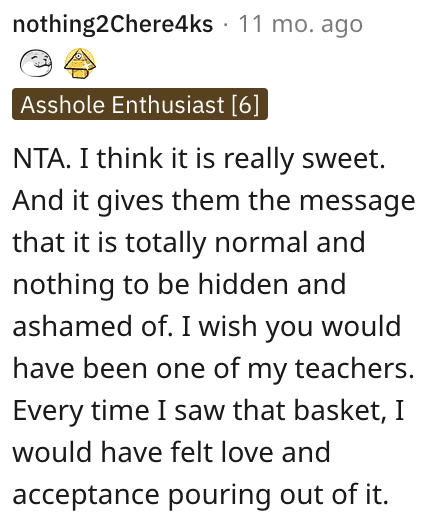
Task: Click the line 'would have felt love and'
Action: (171, 453)
